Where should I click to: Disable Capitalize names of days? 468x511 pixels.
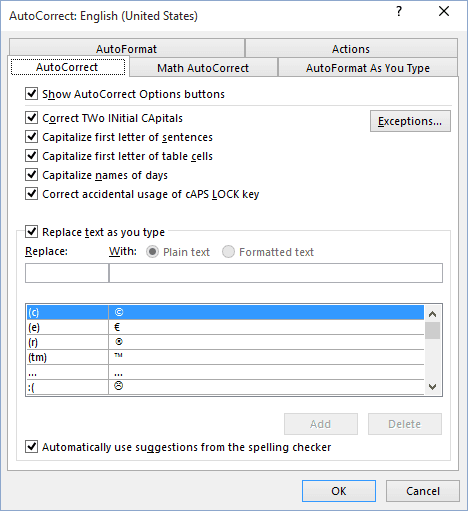(x=32, y=175)
